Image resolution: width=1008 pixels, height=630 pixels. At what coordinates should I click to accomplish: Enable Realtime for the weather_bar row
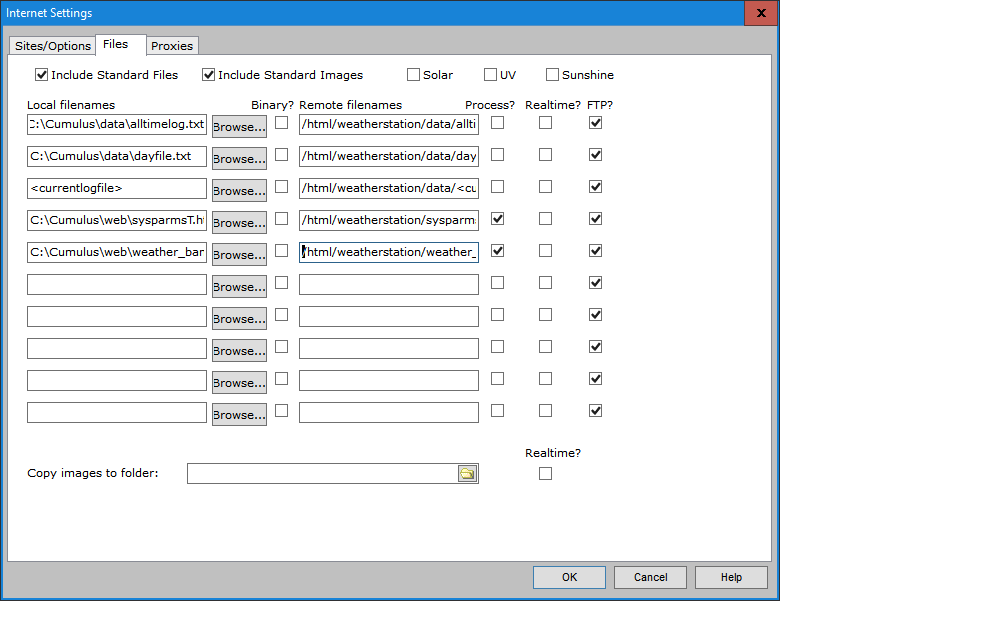pyautogui.click(x=546, y=251)
